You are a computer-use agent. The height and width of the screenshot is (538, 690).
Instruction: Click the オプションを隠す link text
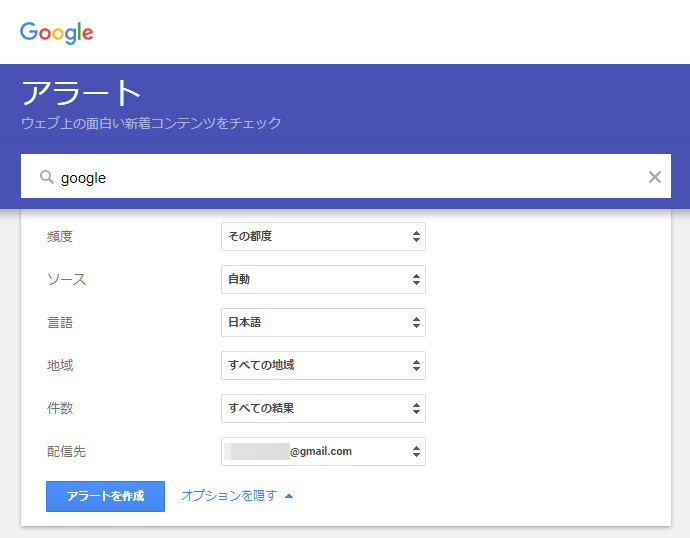click(229, 495)
